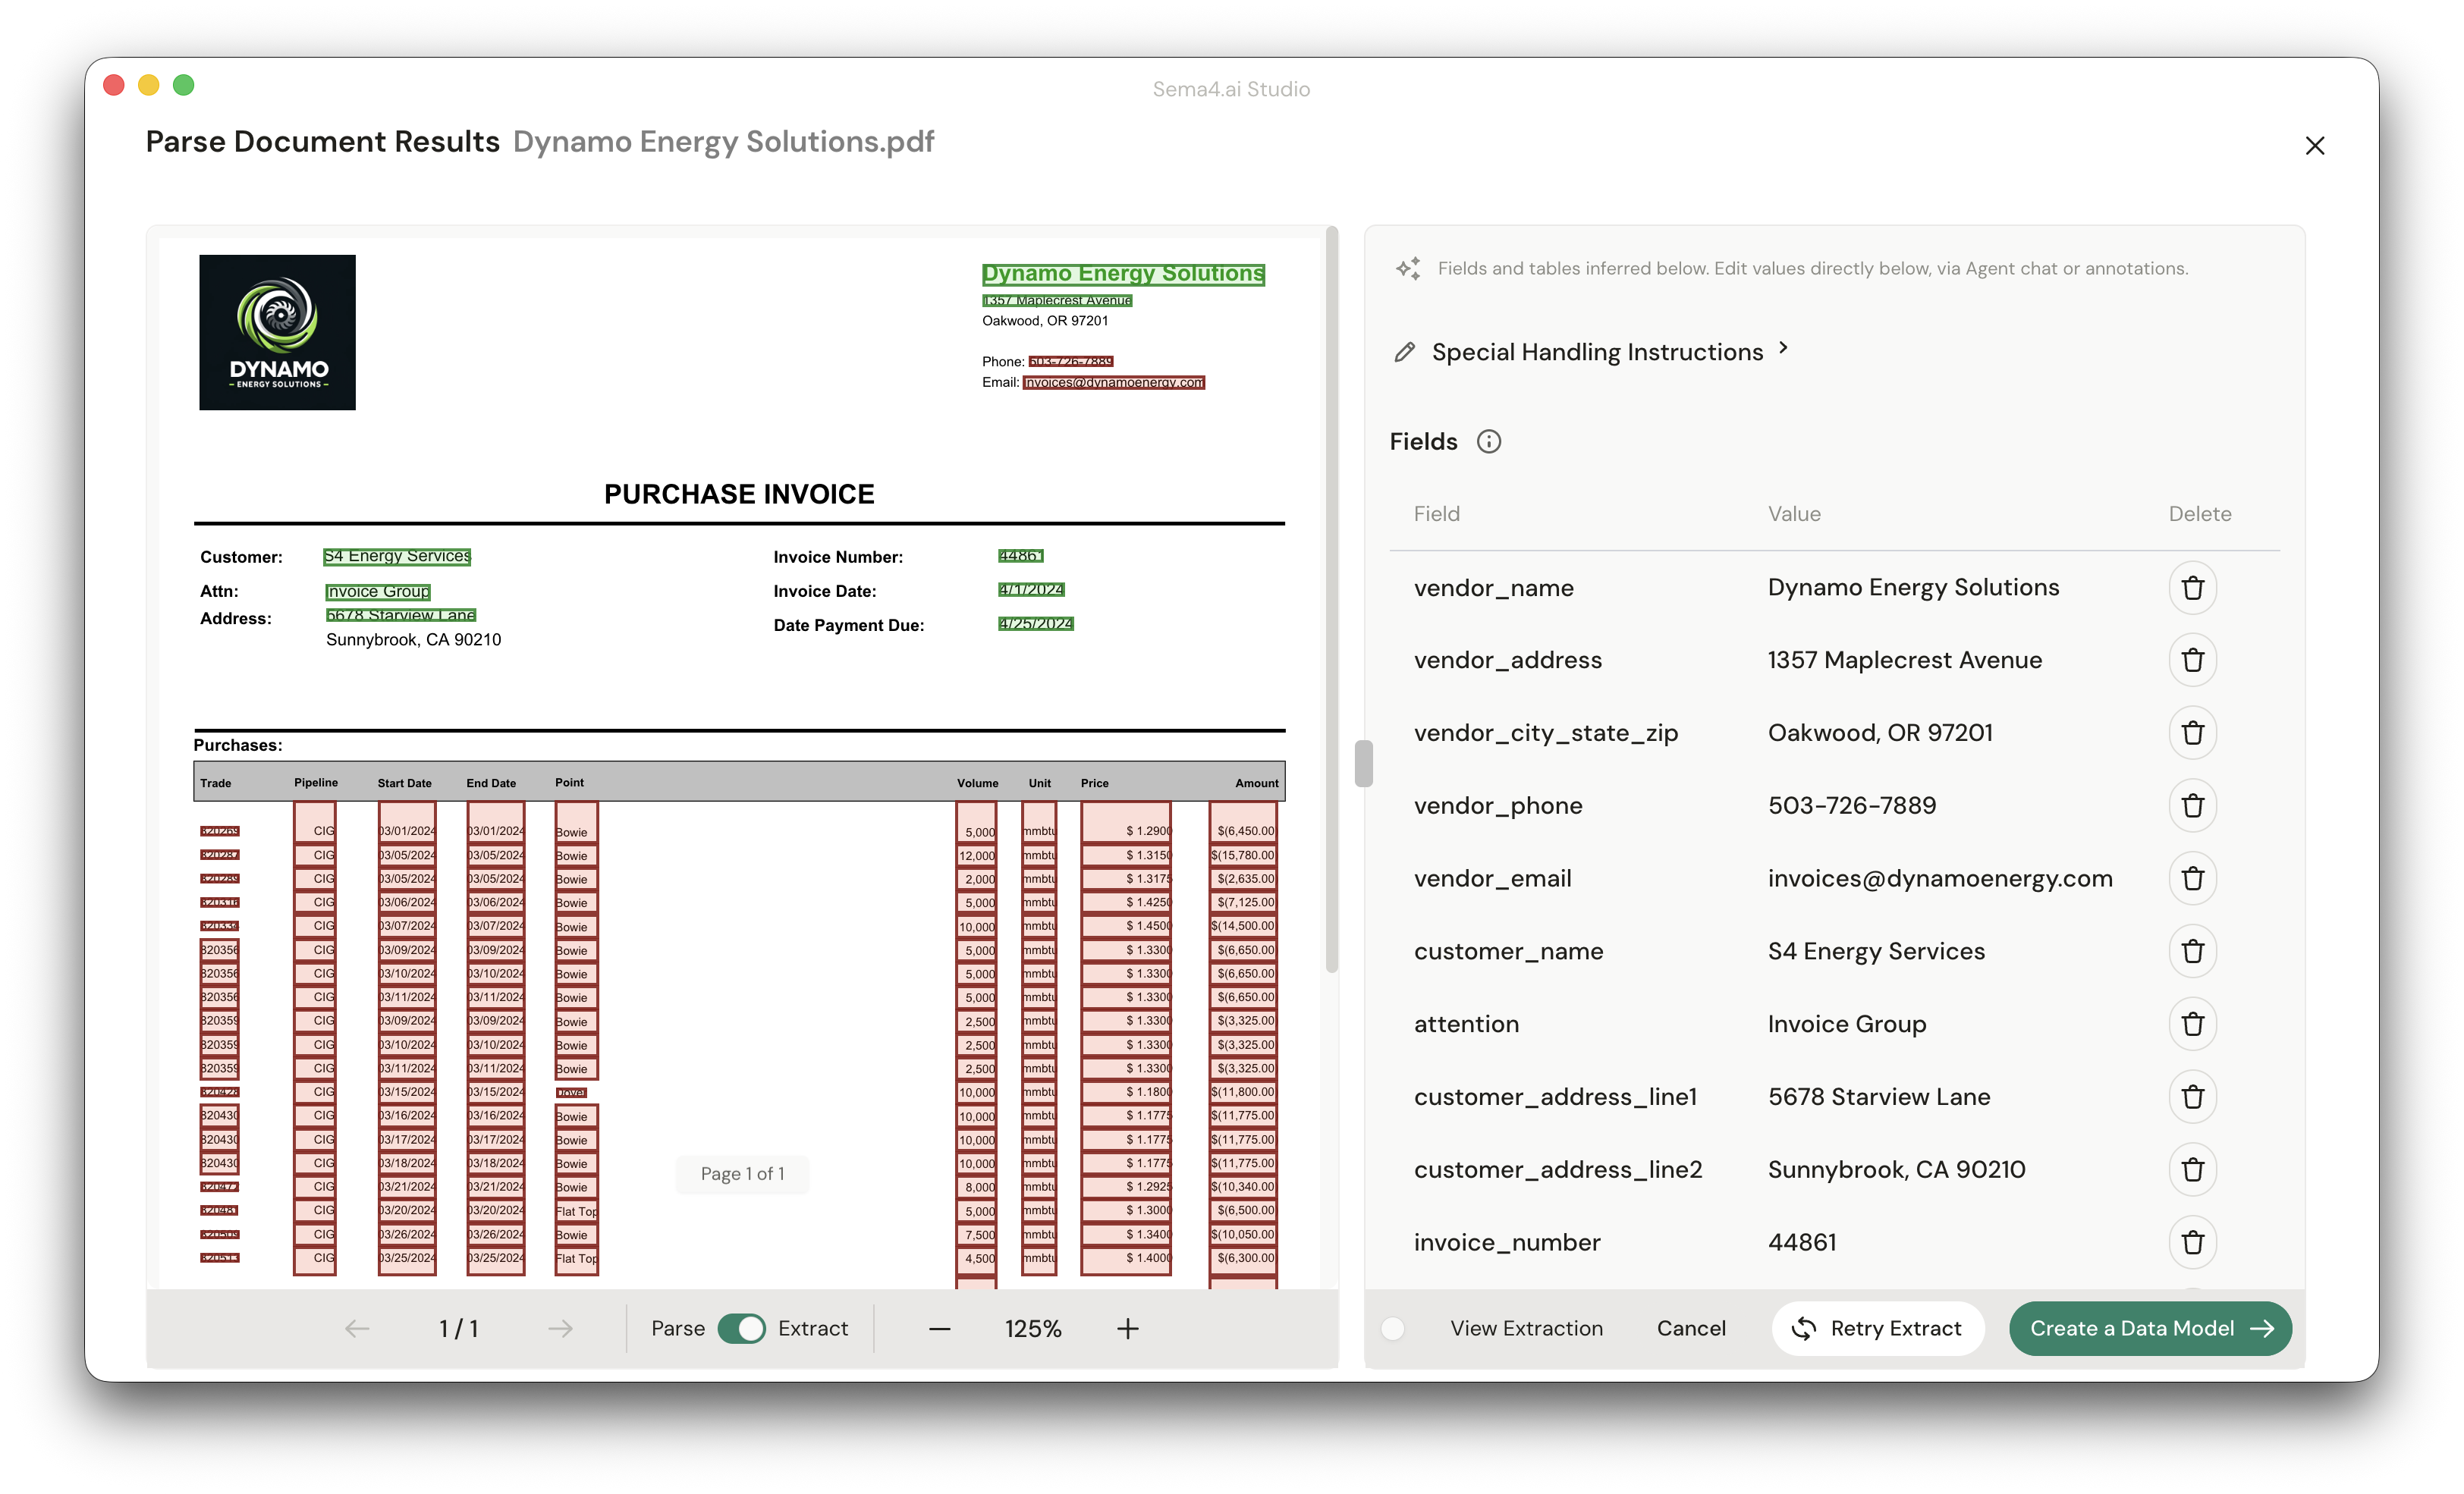Viewport: 2464px width, 1494px height.
Task: Zoom in using the plus icon
Action: 1127,1328
